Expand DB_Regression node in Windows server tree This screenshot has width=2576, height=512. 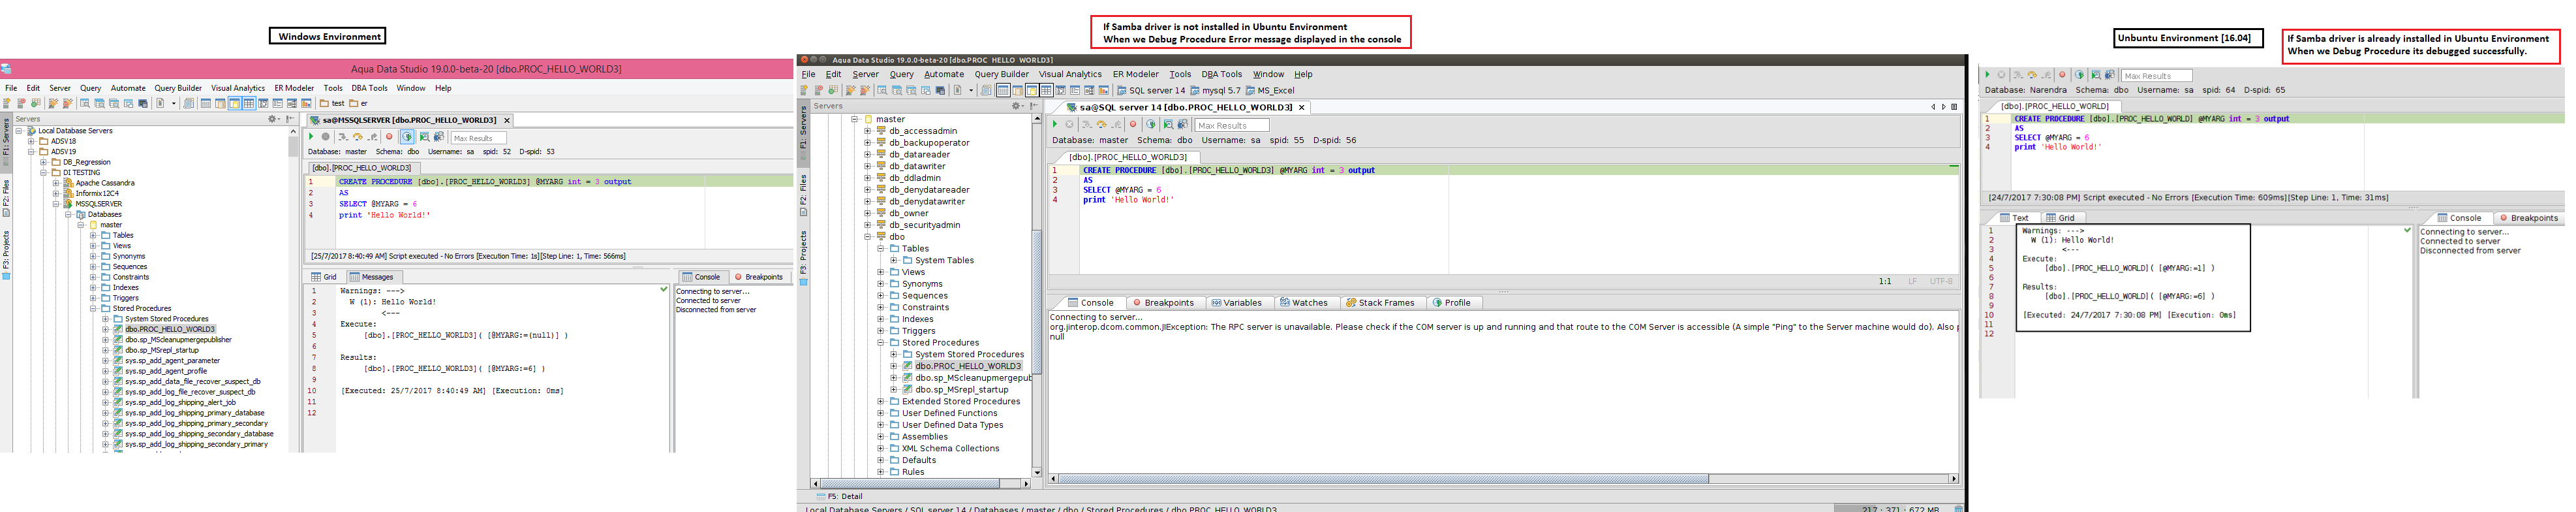43,162
